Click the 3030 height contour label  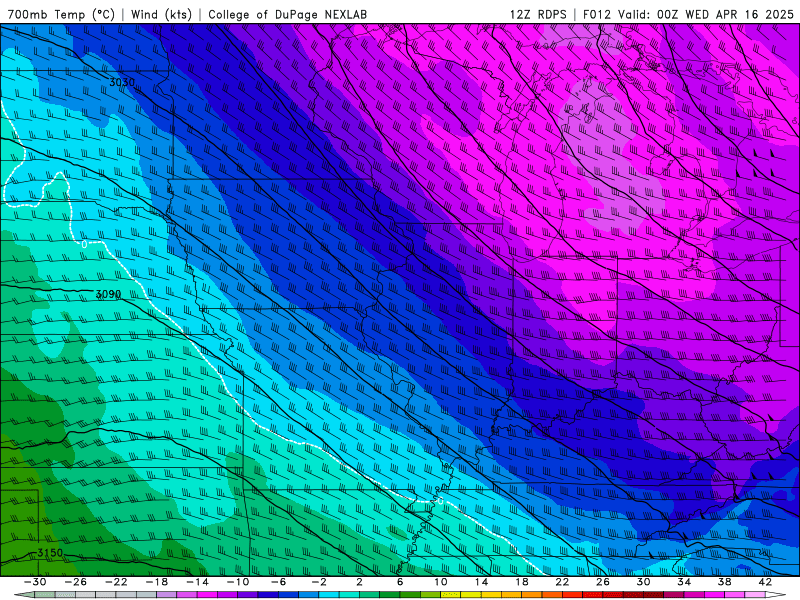click(122, 82)
